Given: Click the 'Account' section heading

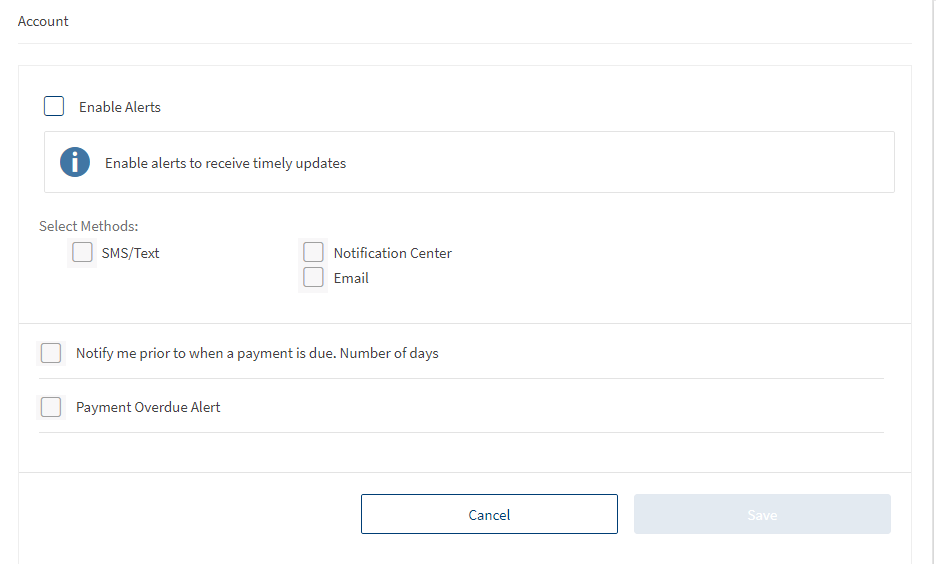Looking at the screenshot, I should pyautogui.click(x=43, y=21).
